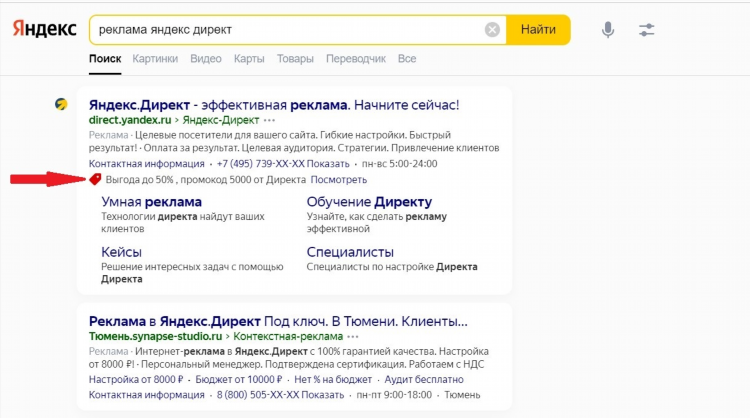Click the Yandex Direct favicon beside first result

pyautogui.click(x=61, y=104)
